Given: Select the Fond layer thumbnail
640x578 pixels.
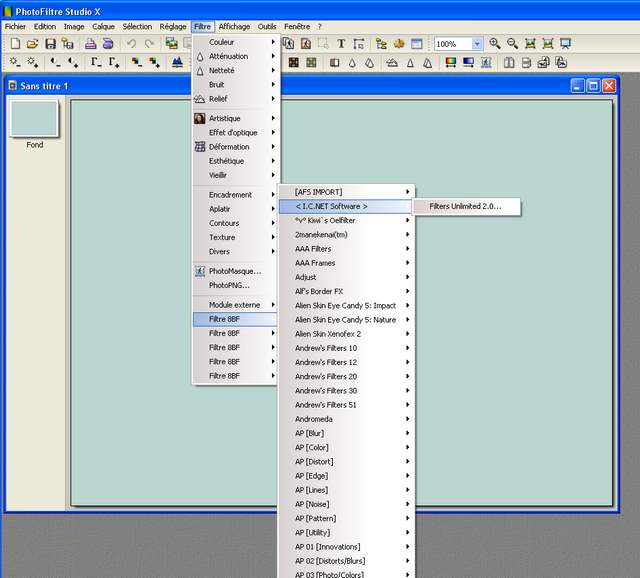Looking at the screenshot, I should pyautogui.click(x=34, y=119).
